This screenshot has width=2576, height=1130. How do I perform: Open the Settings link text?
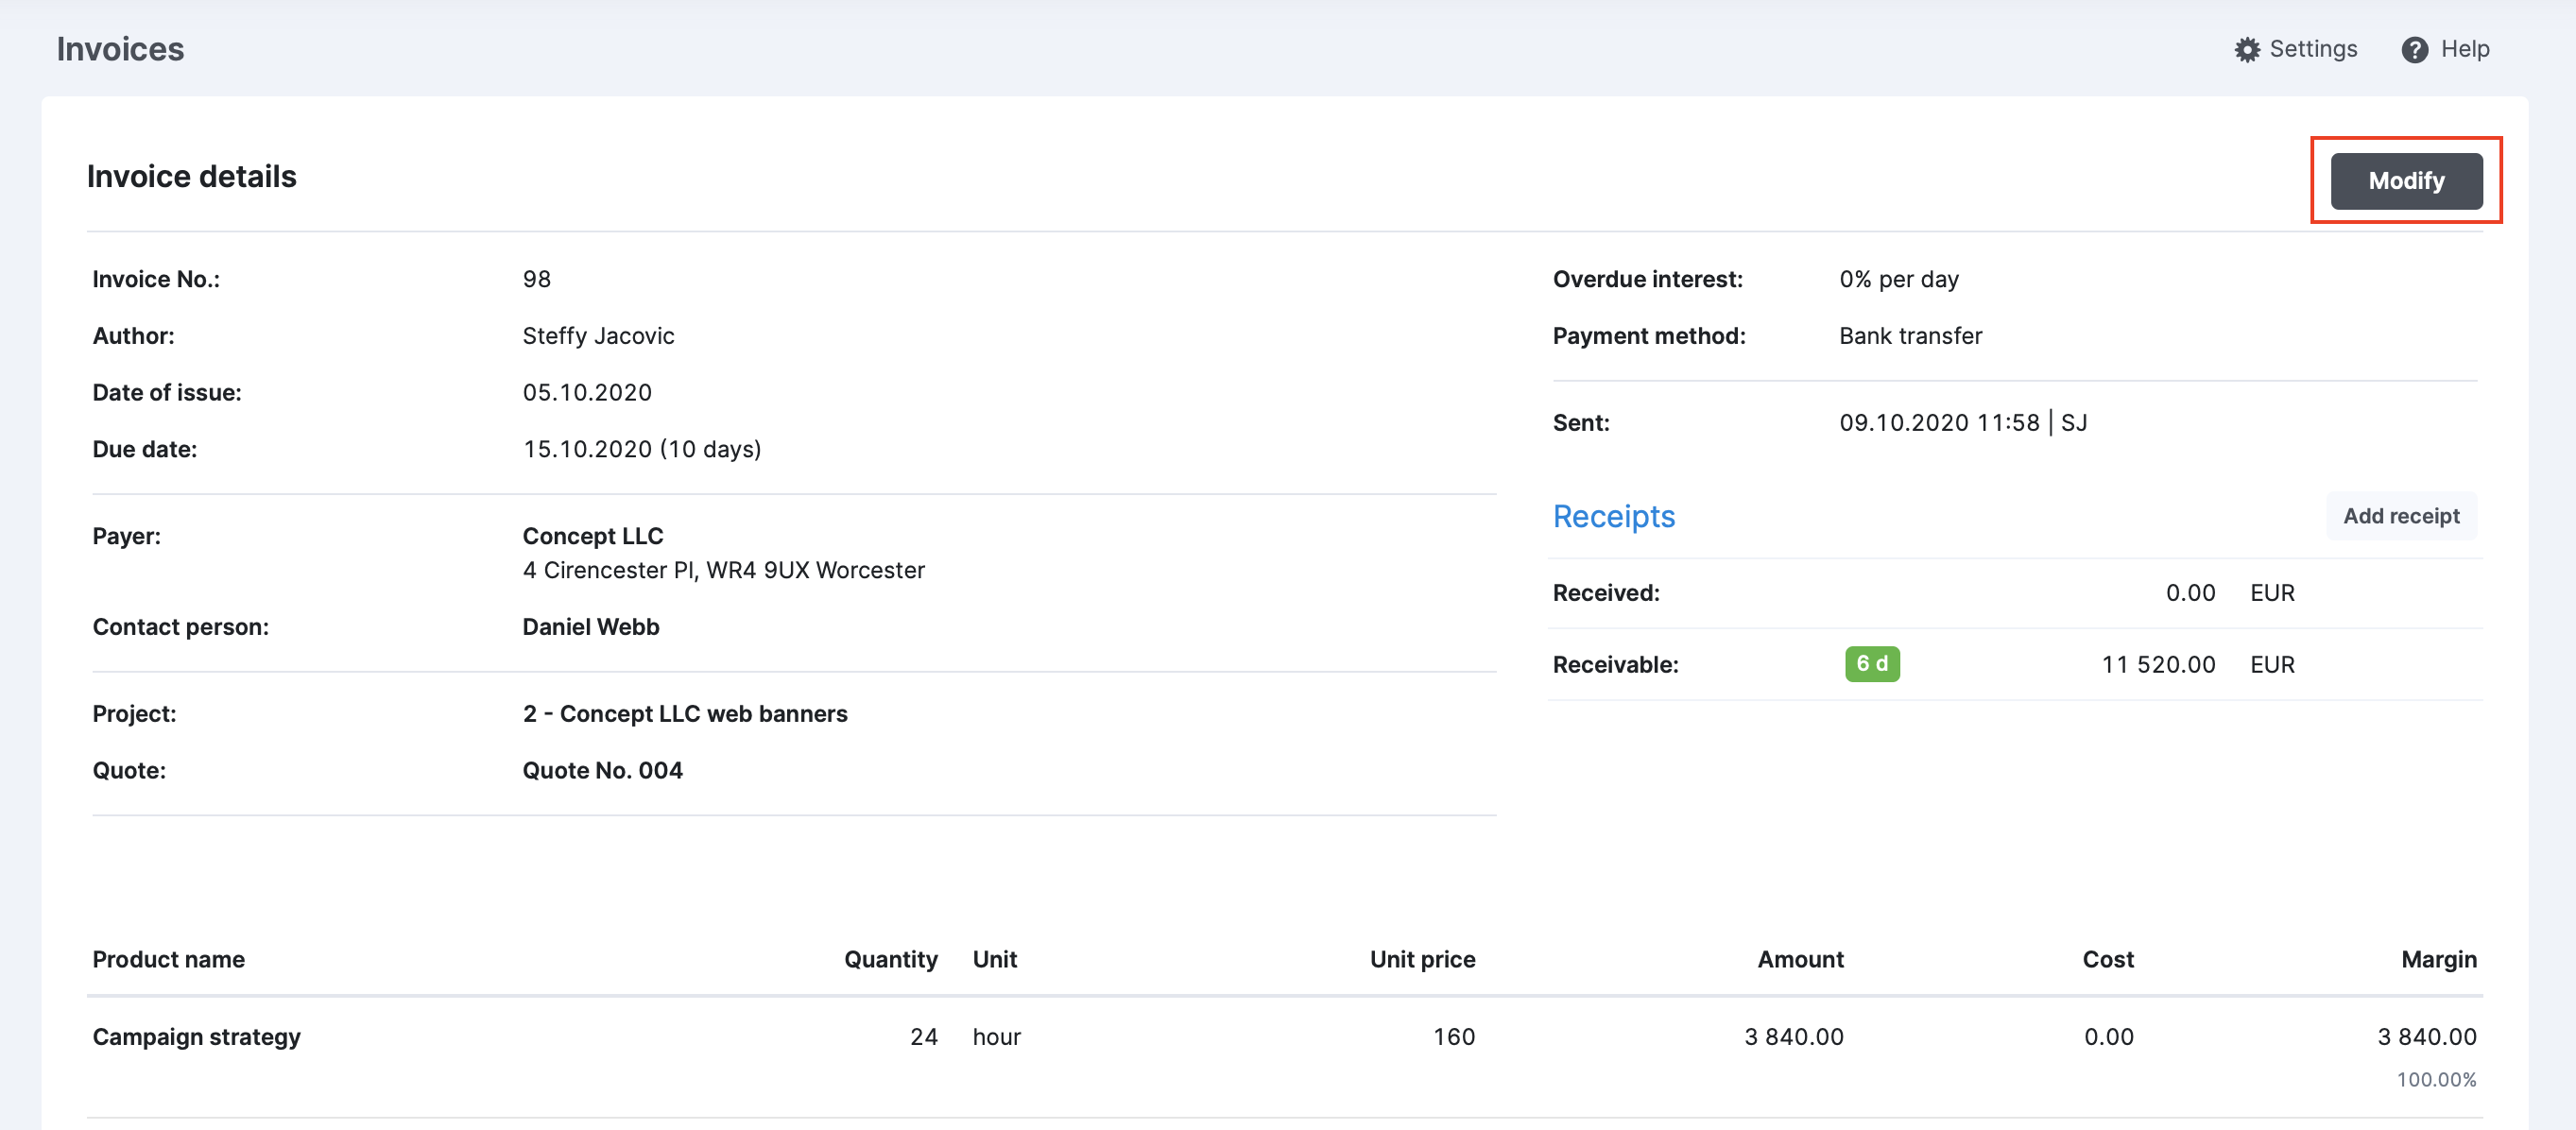[2312, 49]
